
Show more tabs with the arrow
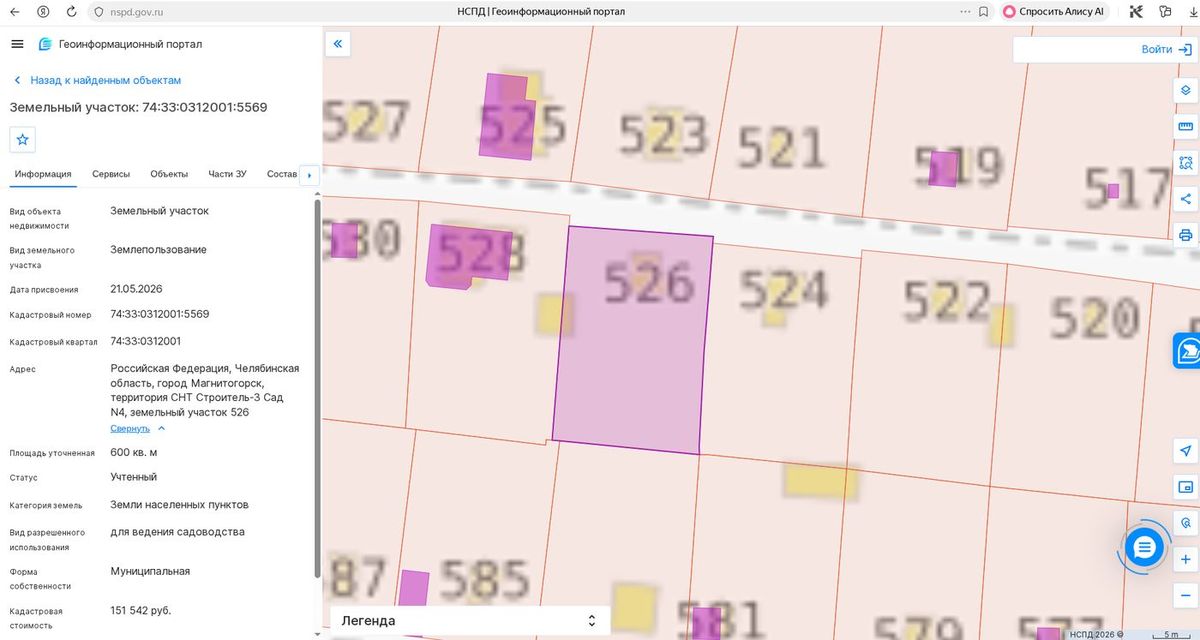tap(309, 175)
